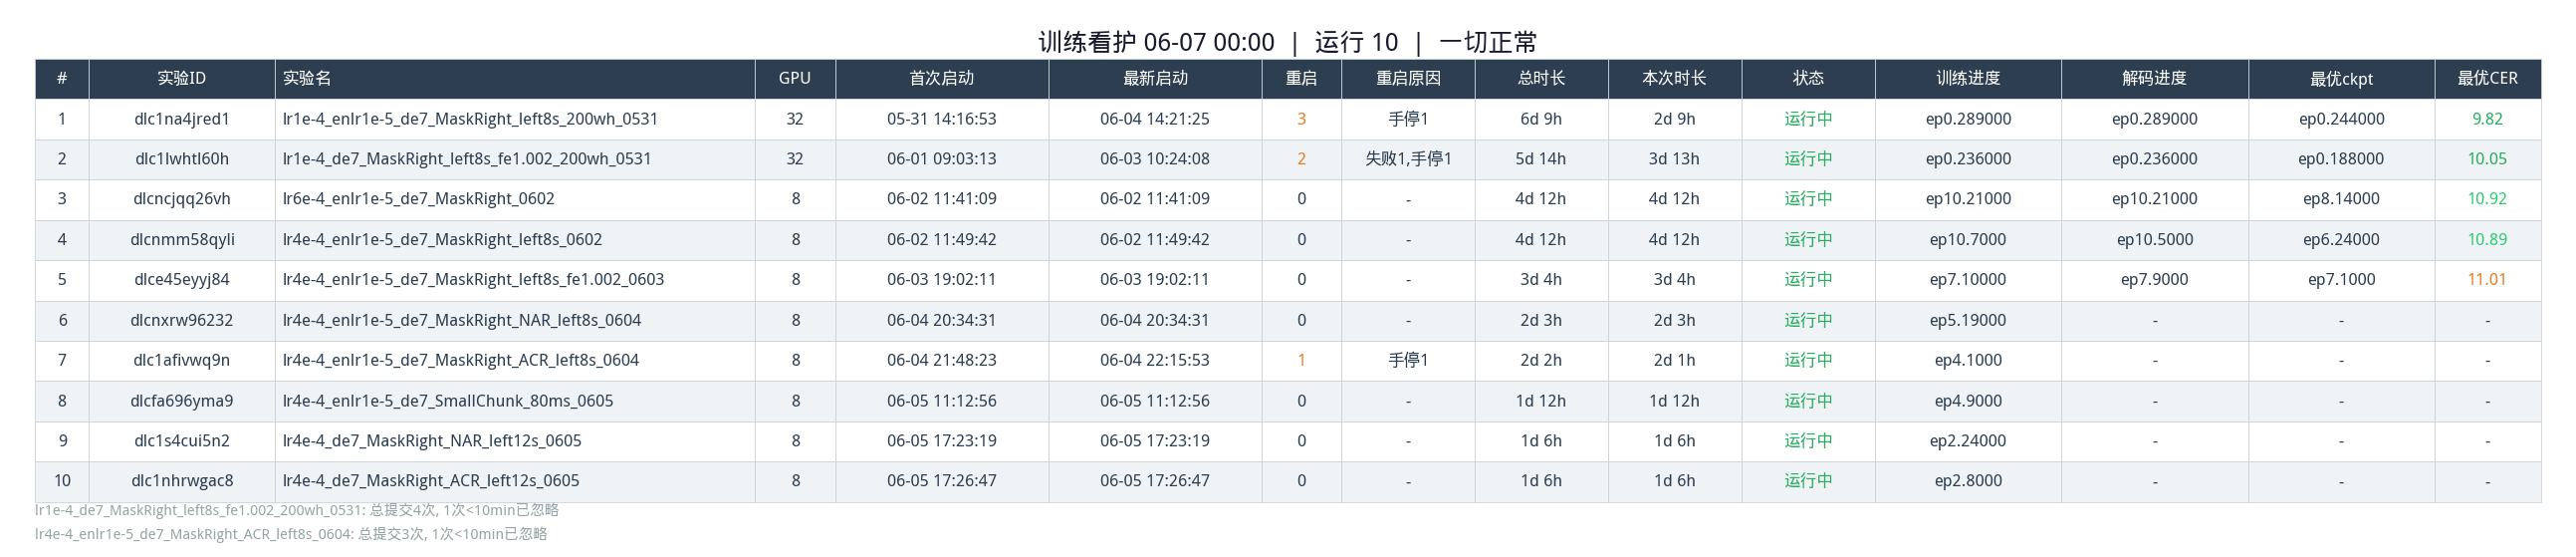Click the 解码进度 column header
This screenshot has width=2576, height=557.
pos(2155,78)
